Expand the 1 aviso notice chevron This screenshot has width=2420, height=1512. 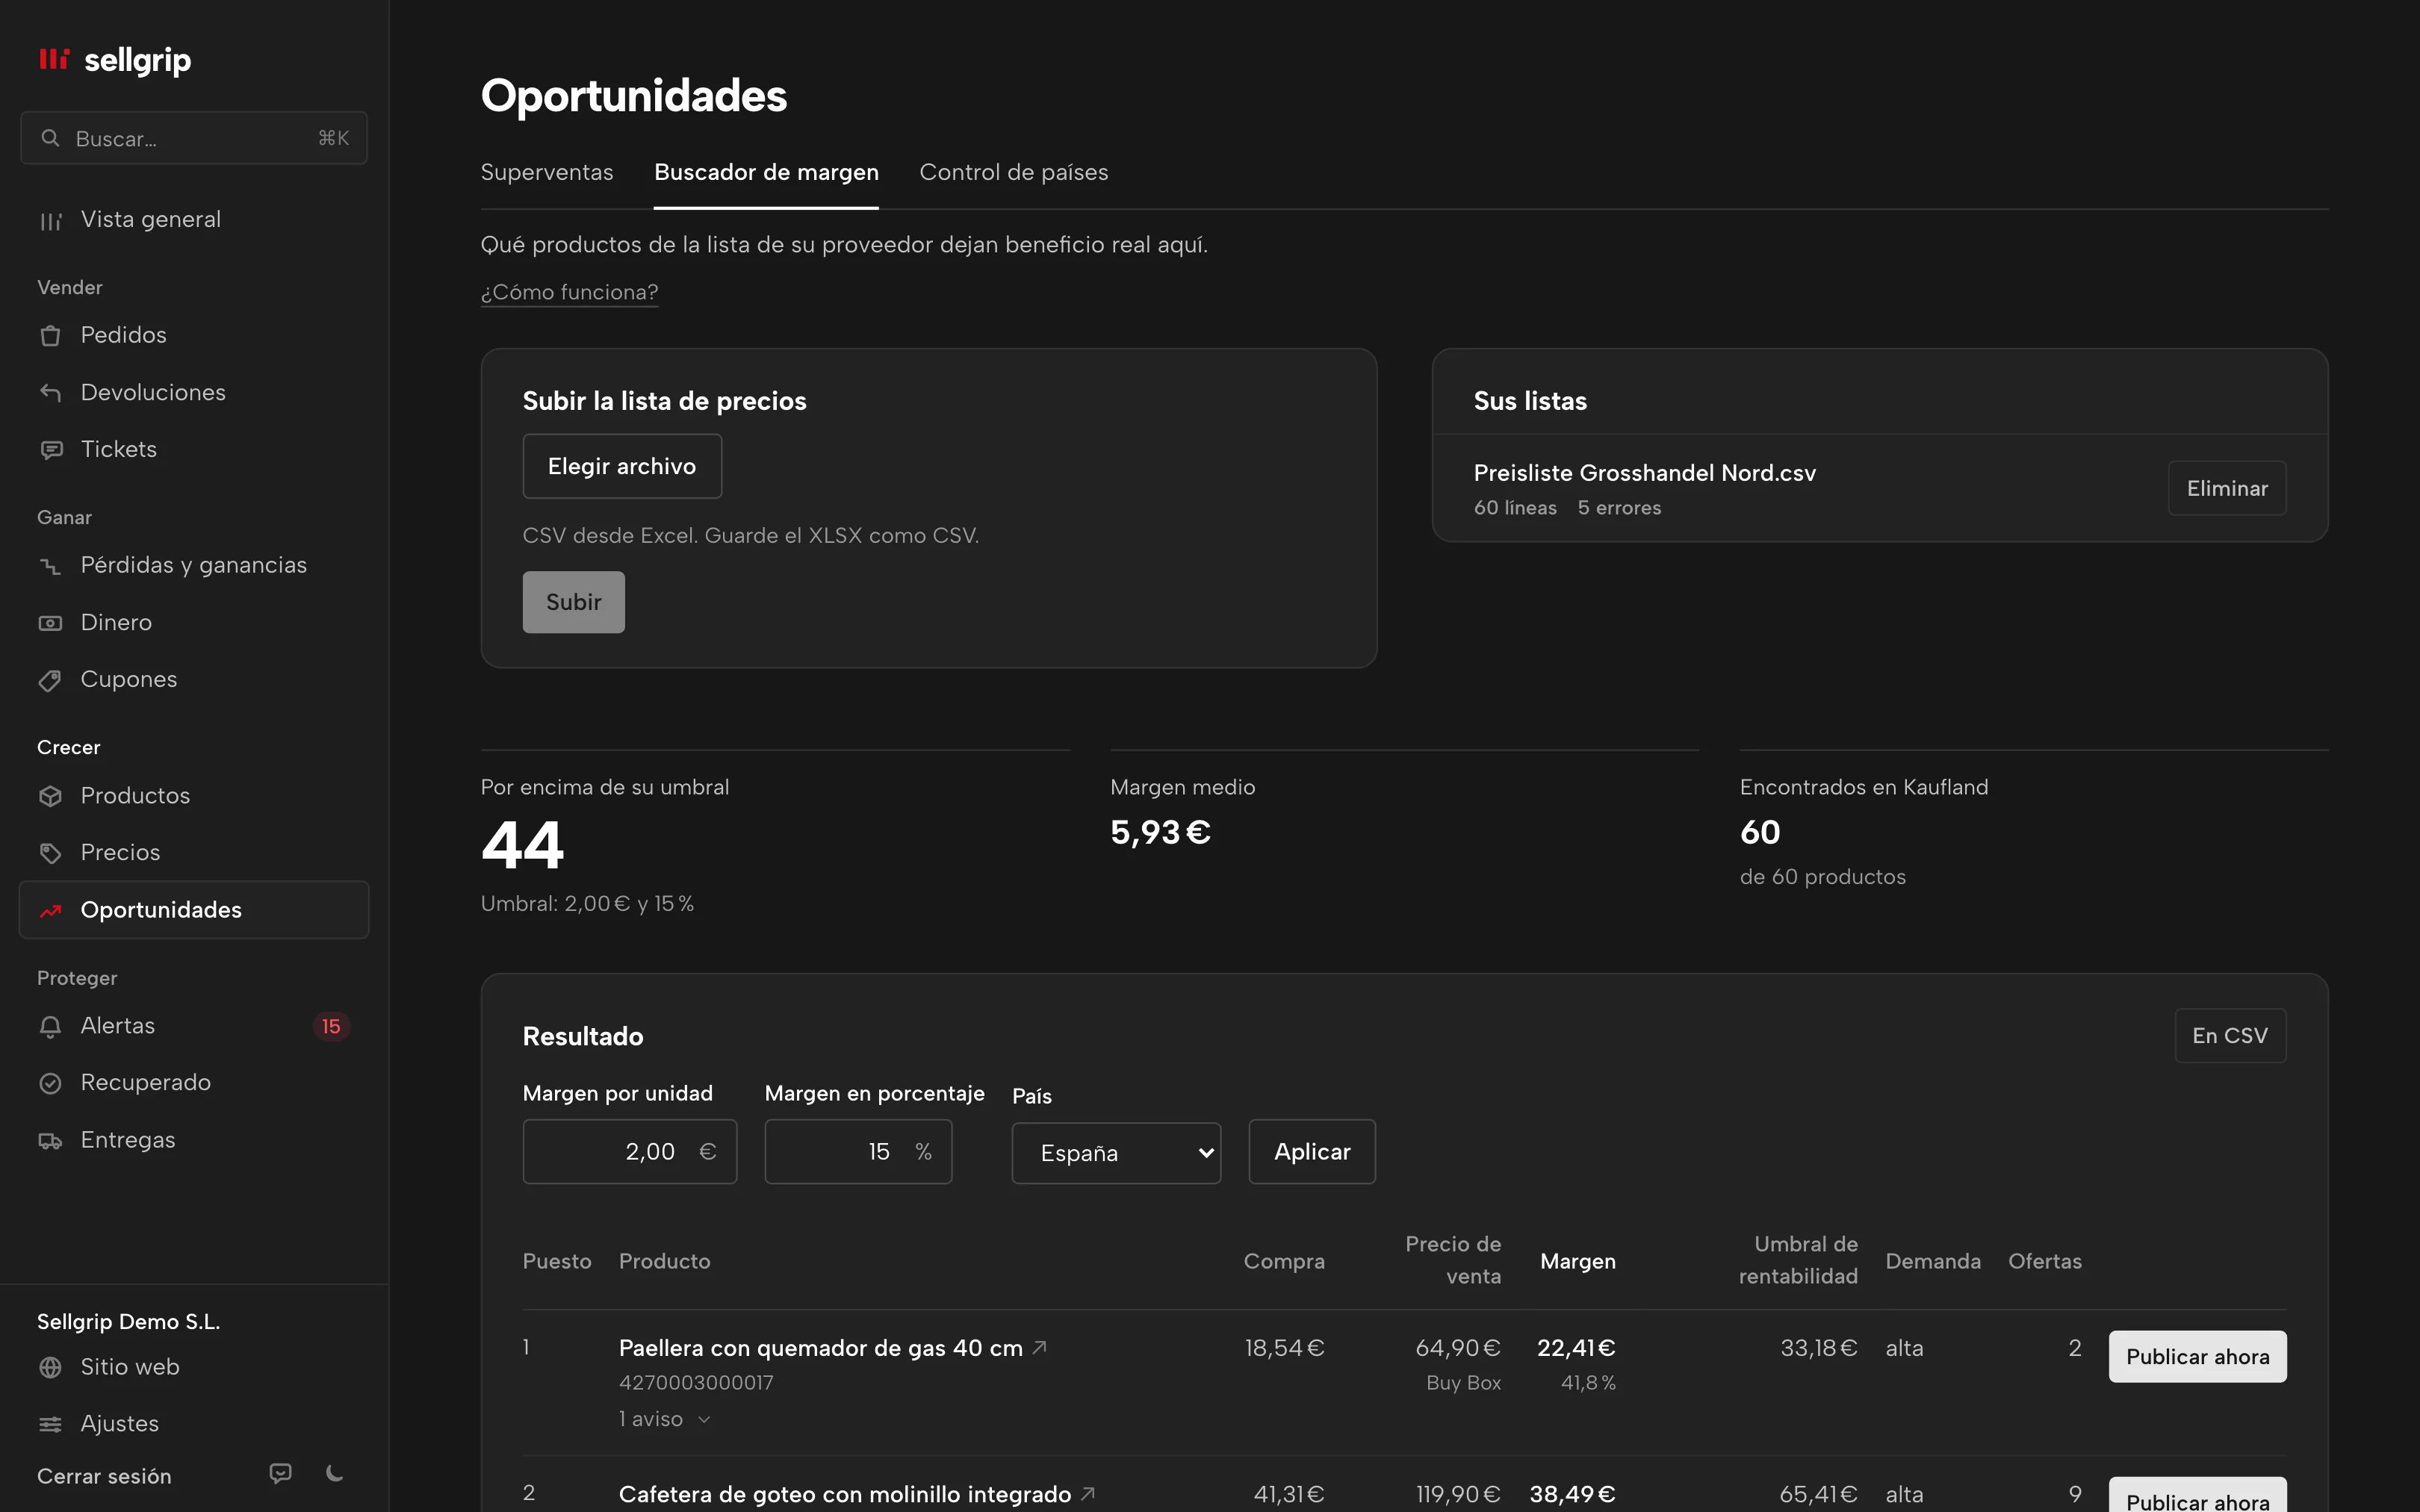(x=704, y=1420)
